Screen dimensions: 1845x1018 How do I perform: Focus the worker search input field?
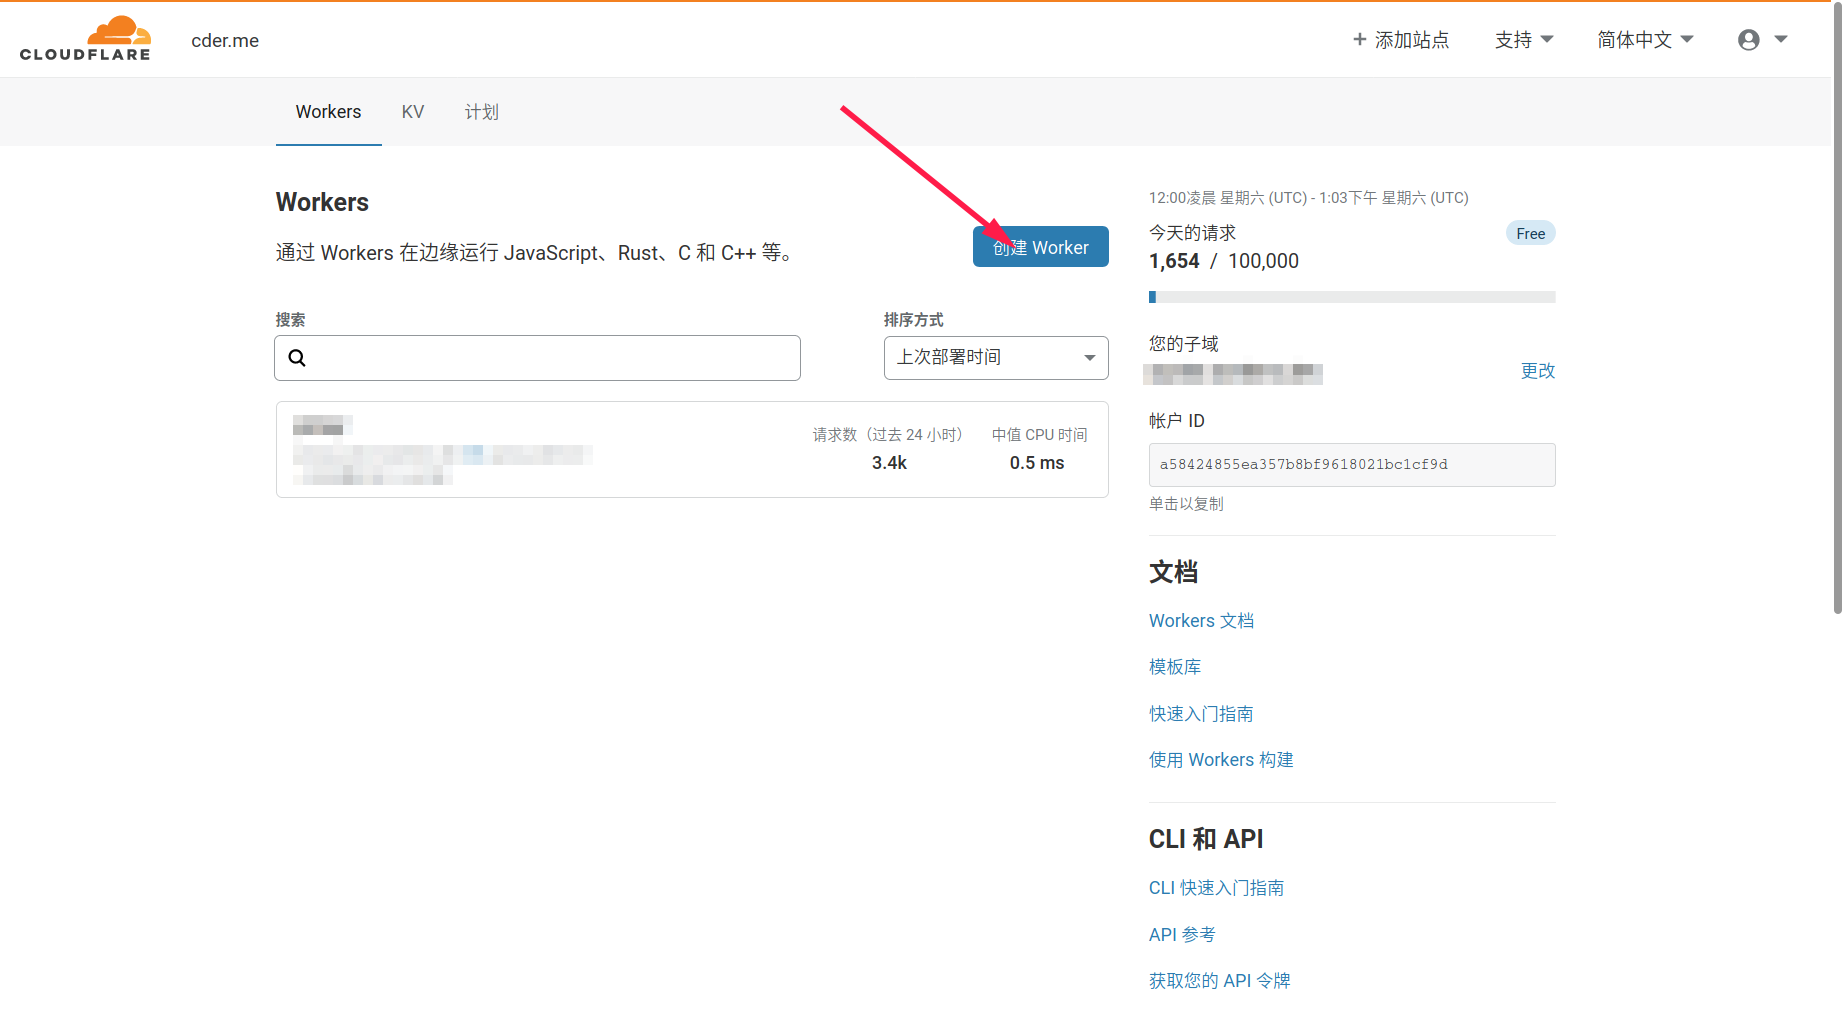[537, 358]
